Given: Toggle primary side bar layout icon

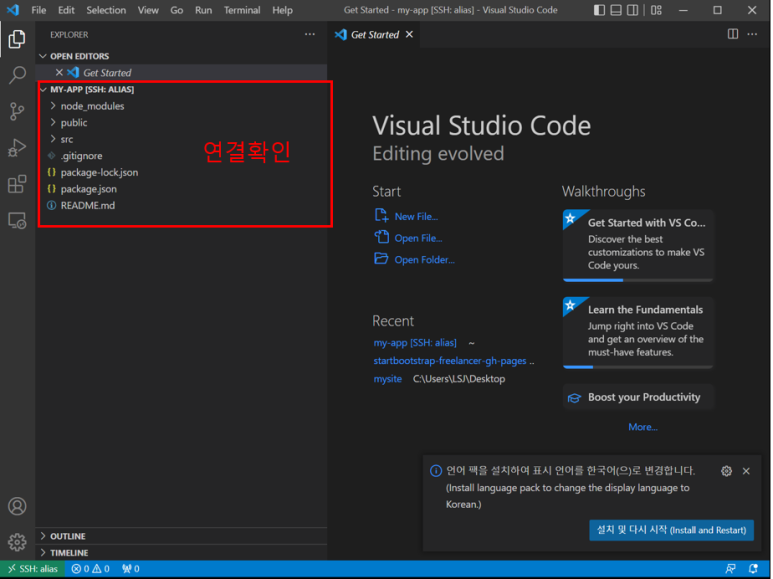Looking at the screenshot, I should click(599, 10).
